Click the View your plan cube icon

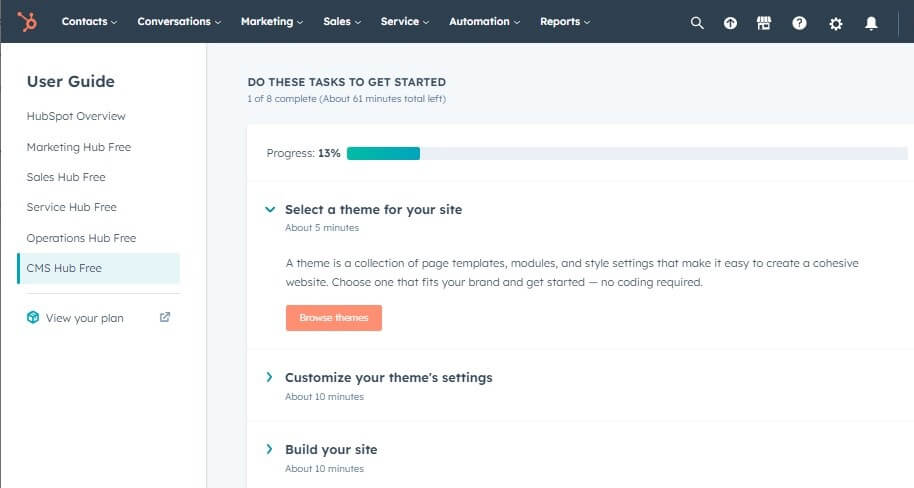tap(33, 317)
